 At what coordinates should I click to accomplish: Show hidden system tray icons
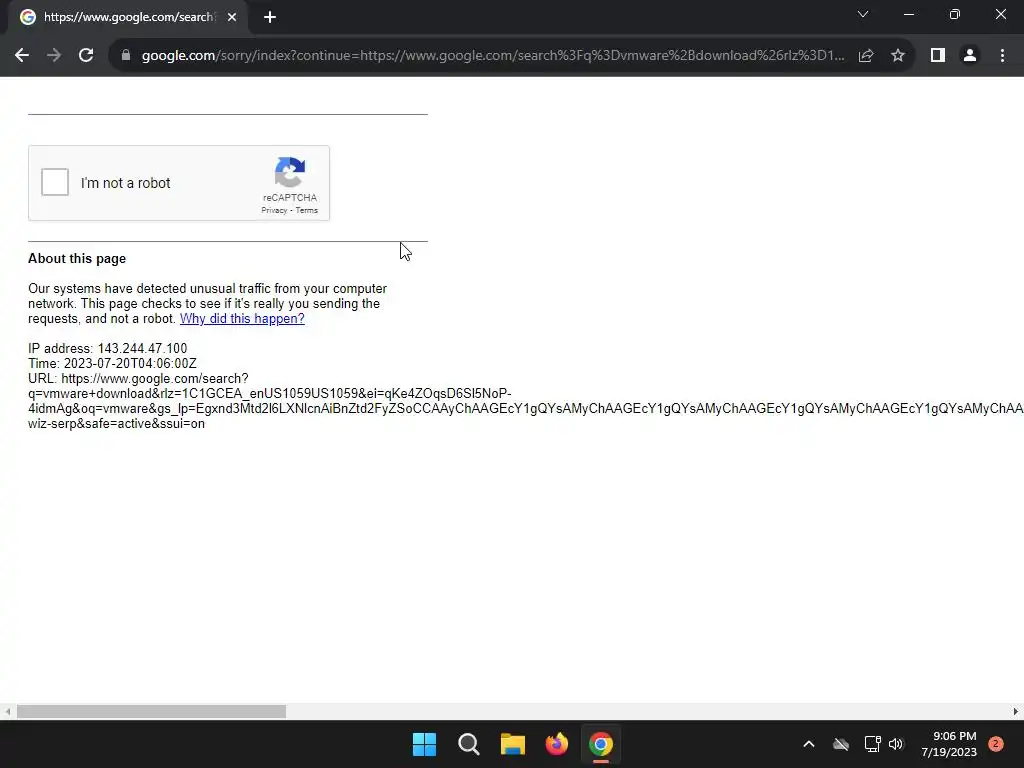tap(808, 744)
